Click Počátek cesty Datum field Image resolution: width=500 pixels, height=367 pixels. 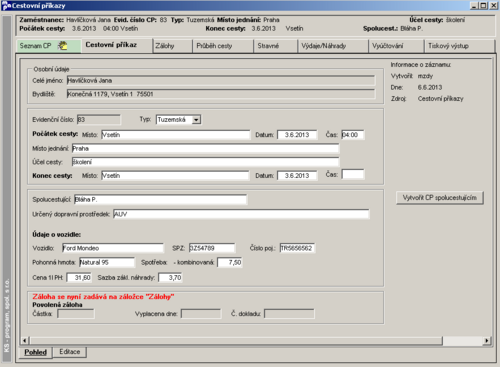[297, 135]
